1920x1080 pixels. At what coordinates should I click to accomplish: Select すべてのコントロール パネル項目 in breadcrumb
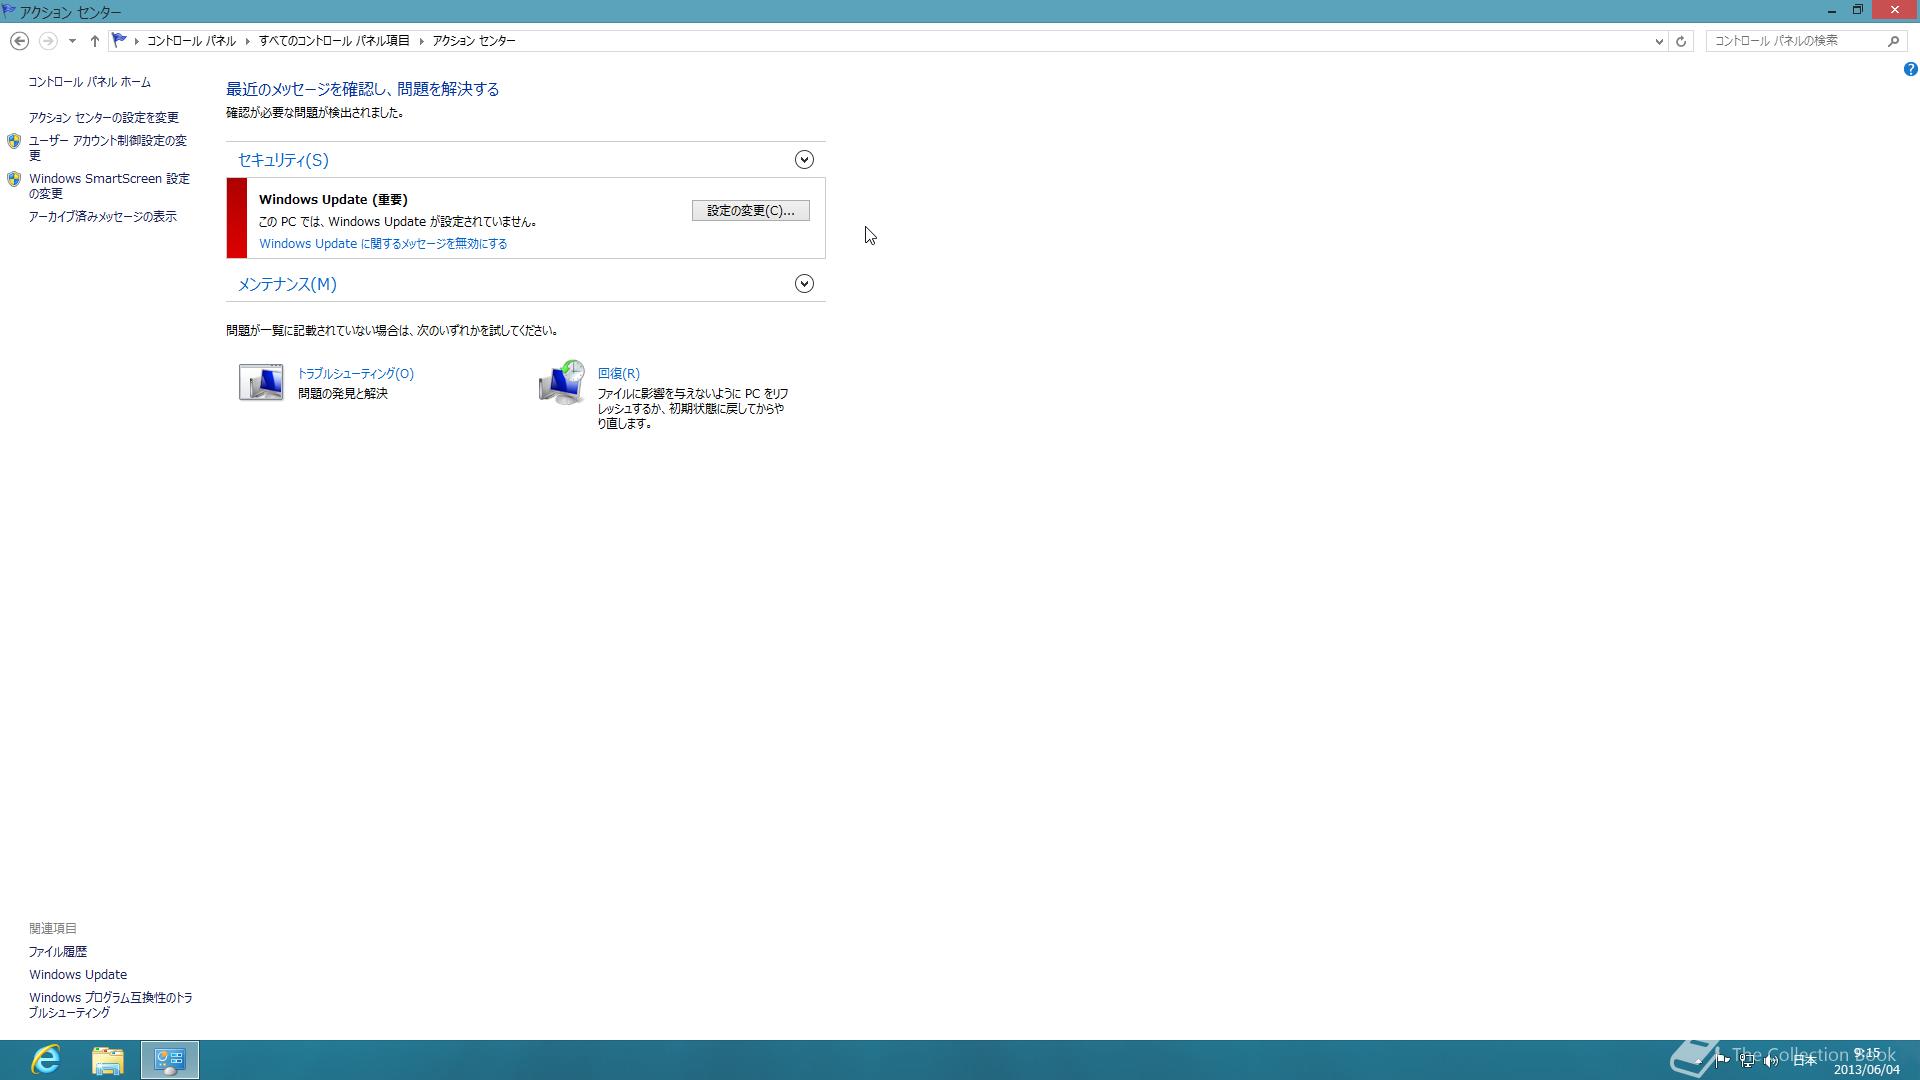334,41
